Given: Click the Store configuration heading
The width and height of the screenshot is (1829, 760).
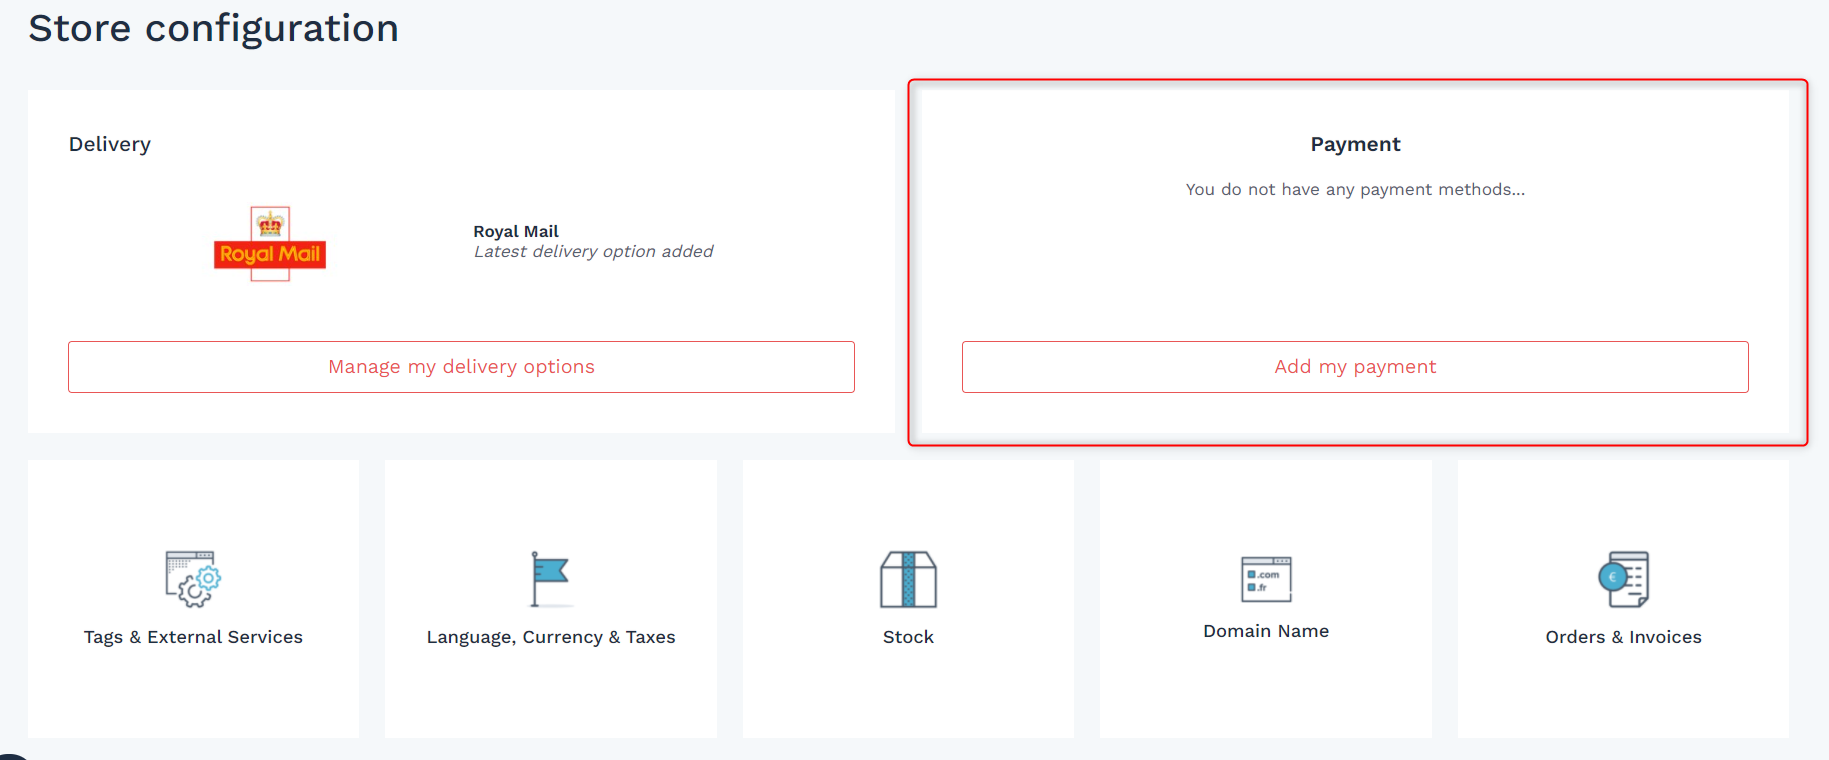Looking at the screenshot, I should click(213, 28).
